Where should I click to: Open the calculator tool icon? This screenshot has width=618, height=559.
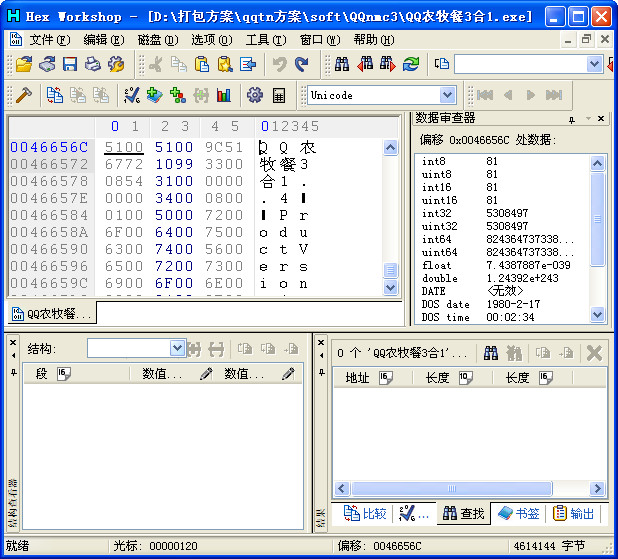(x=279, y=95)
